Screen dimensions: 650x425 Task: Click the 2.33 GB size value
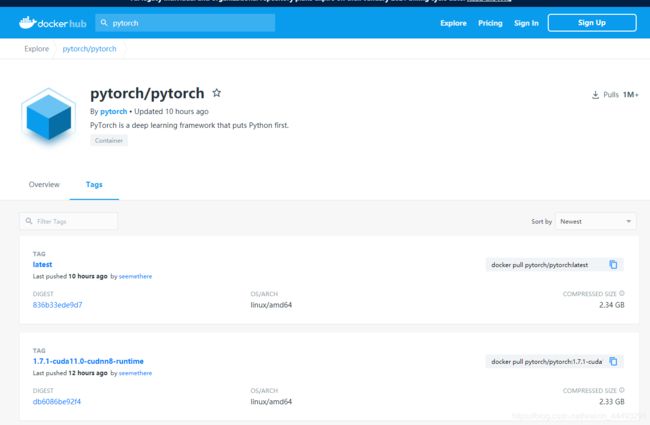click(x=611, y=402)
